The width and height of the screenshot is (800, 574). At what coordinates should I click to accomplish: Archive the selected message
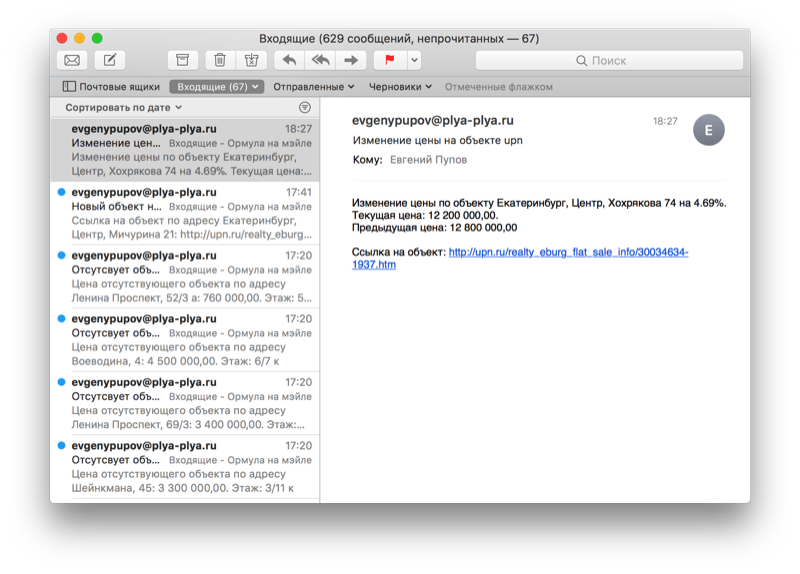coord(182,61)
